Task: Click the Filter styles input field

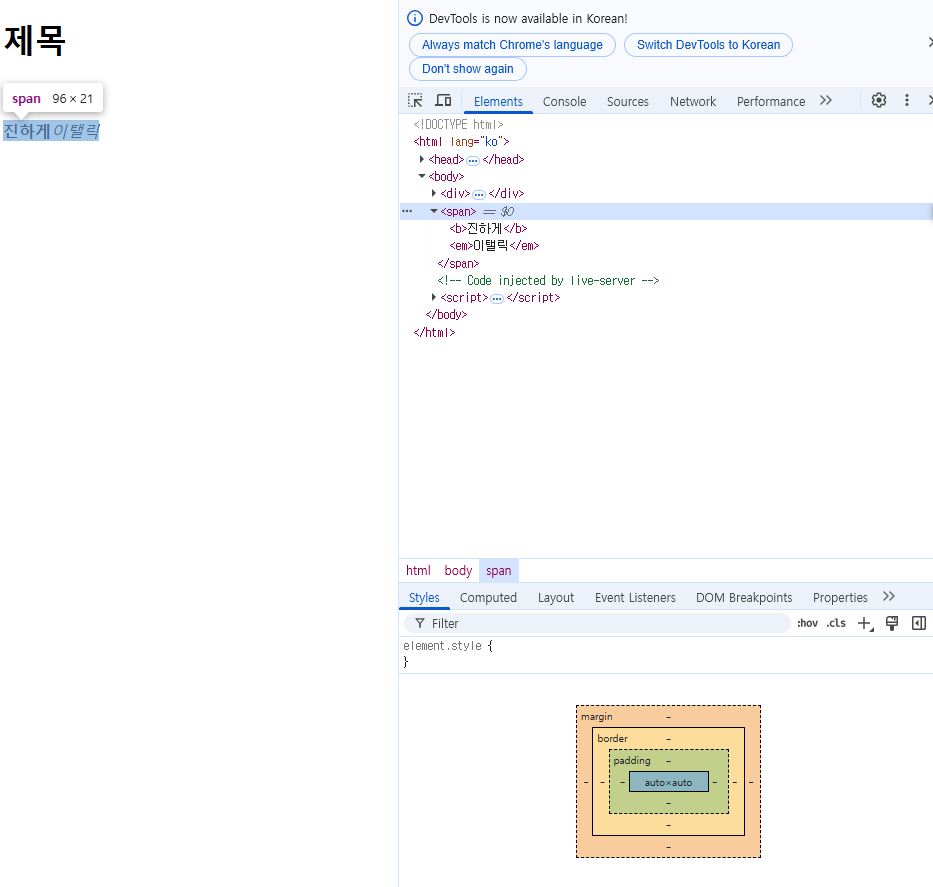Action: (x=597, y=623)
